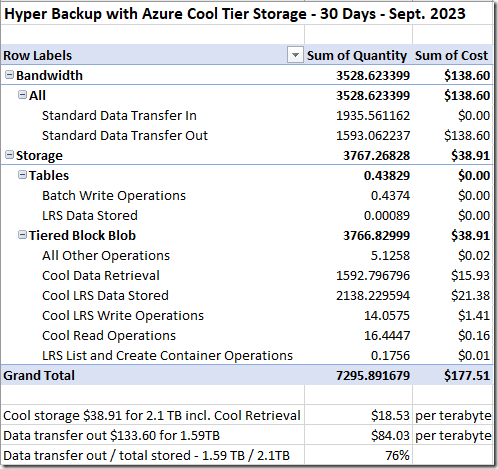Click the All row label
498x469 pixels.
(37, 95)
